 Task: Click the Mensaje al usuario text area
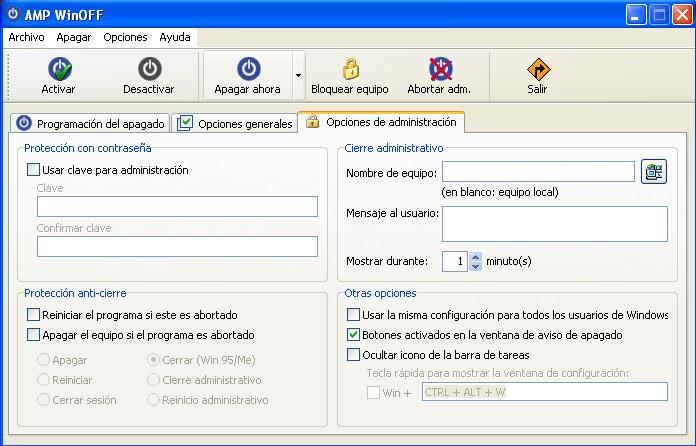point(555,224)
